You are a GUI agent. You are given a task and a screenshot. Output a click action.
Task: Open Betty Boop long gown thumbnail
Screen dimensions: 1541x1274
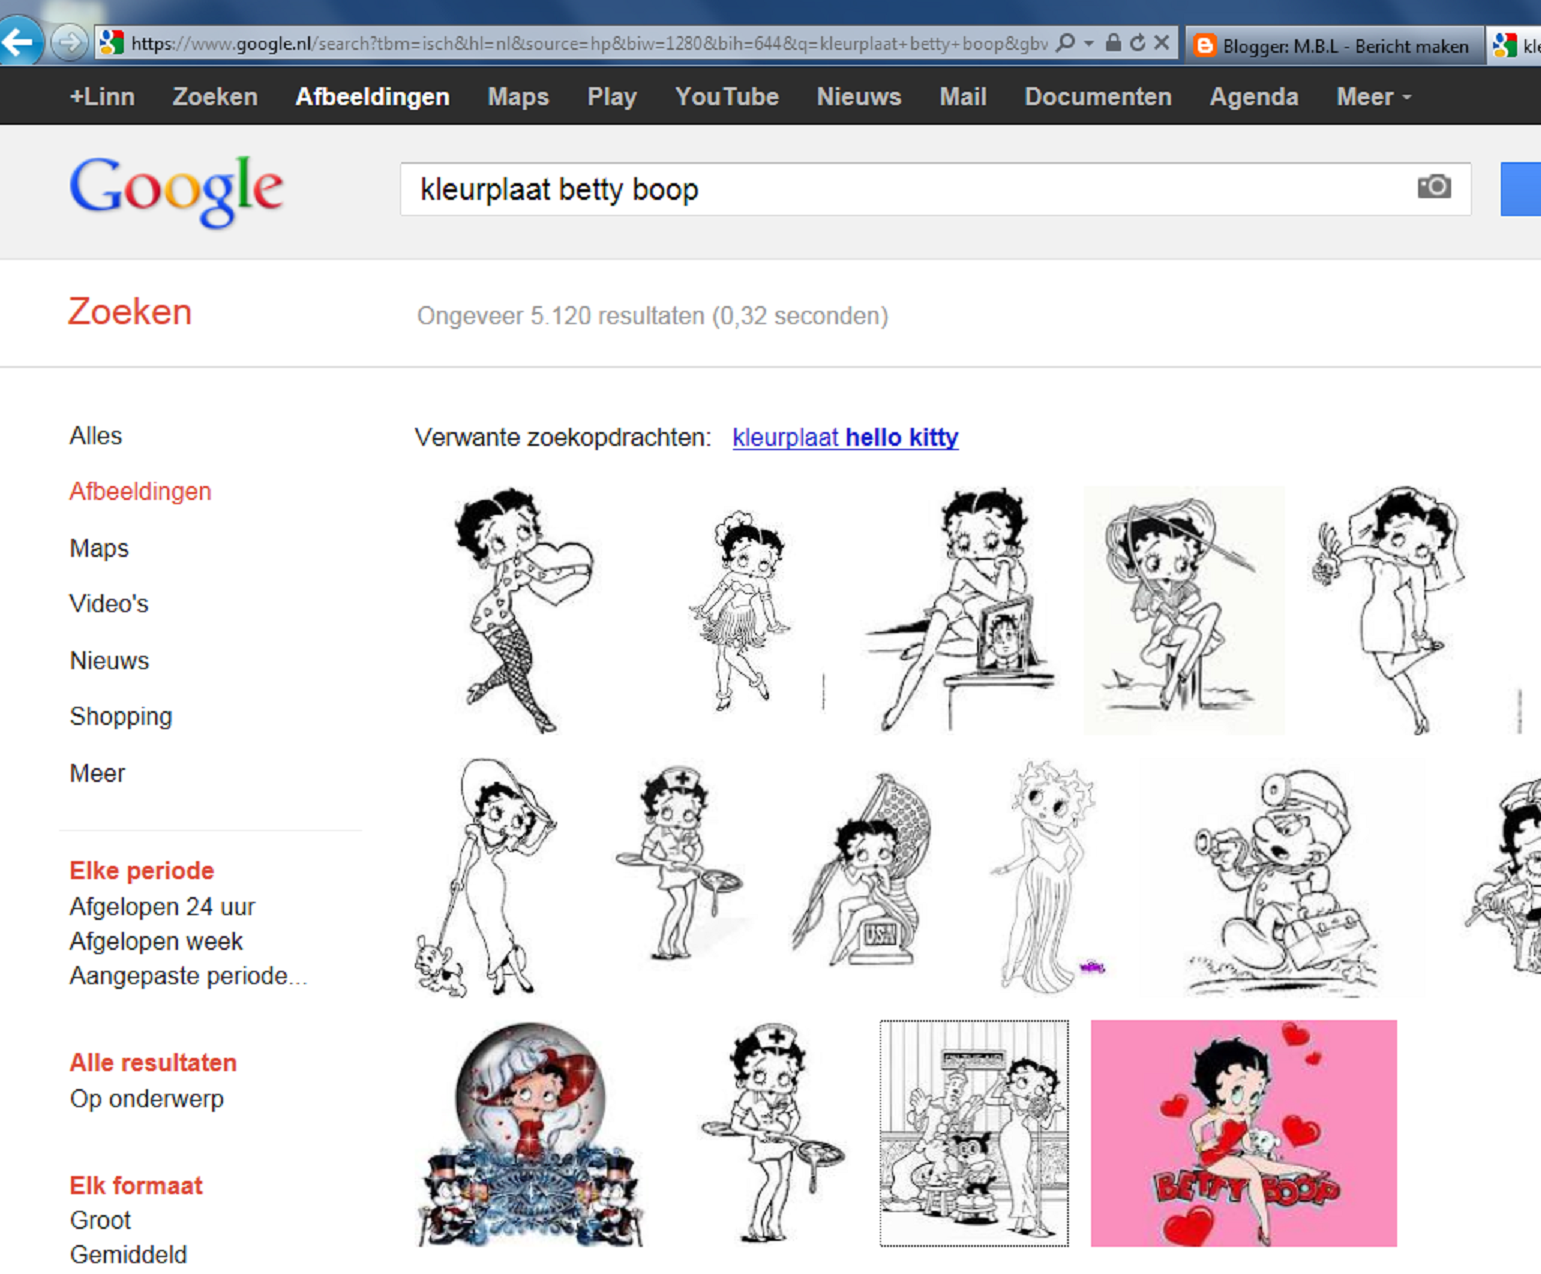[1047, 876]
